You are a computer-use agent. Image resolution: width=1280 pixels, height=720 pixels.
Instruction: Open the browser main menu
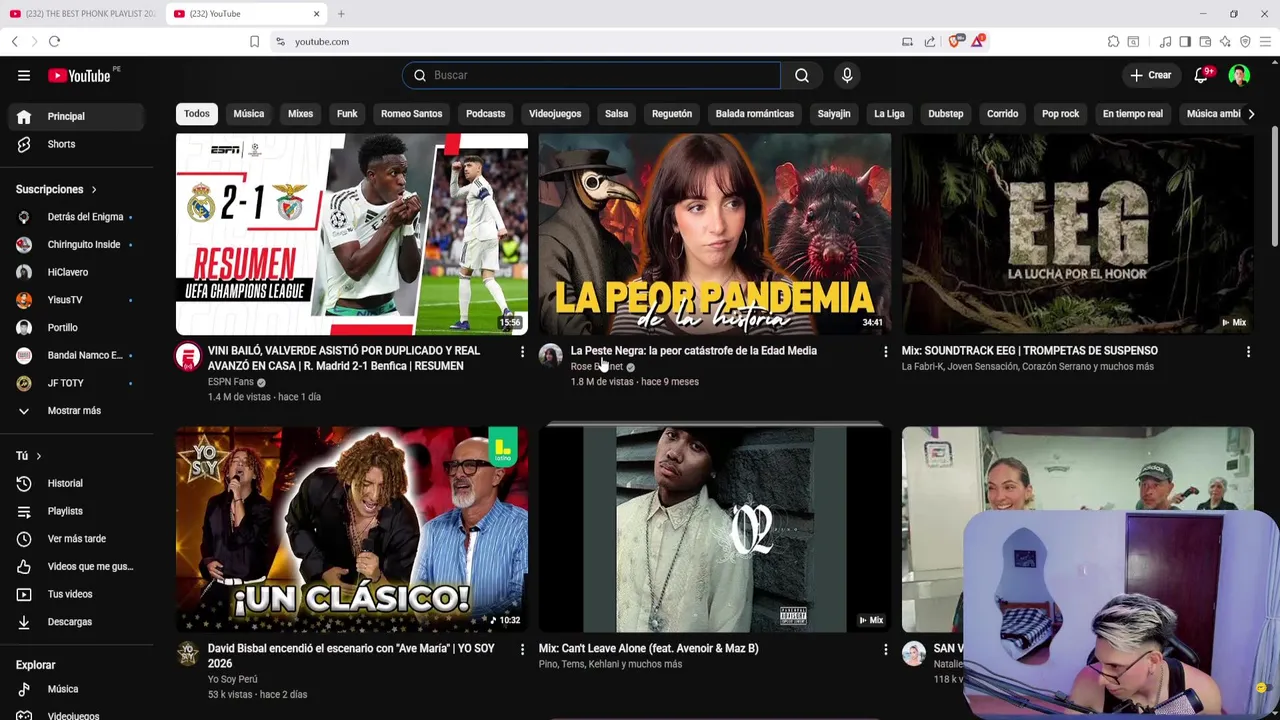(x=1265, y=41)
